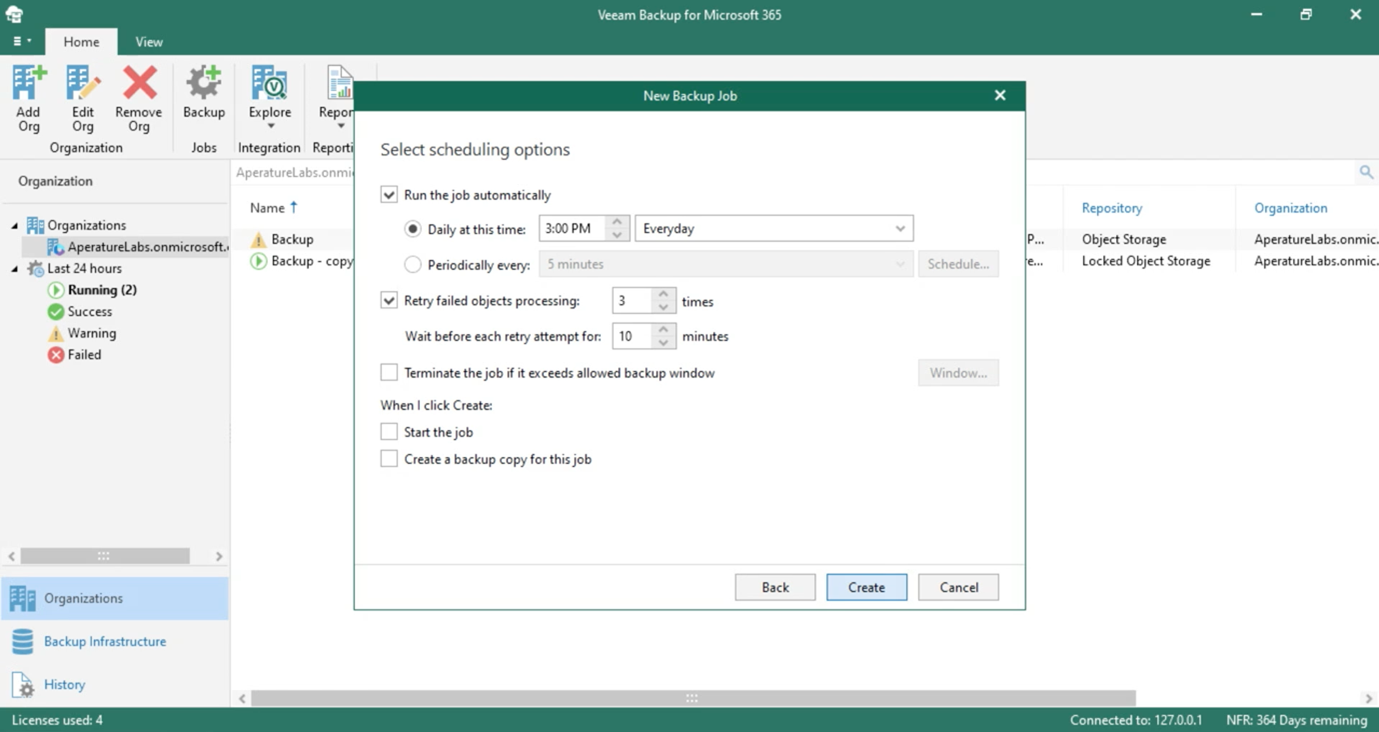Click the Create button

[867, 587]
